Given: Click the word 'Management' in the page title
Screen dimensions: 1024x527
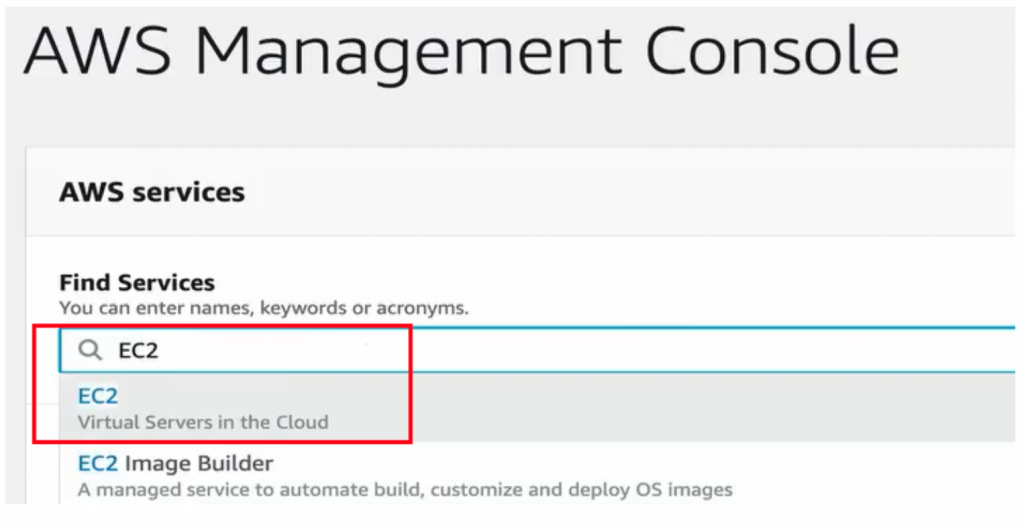Looking at the screenshot, I should tap(418, 52).
